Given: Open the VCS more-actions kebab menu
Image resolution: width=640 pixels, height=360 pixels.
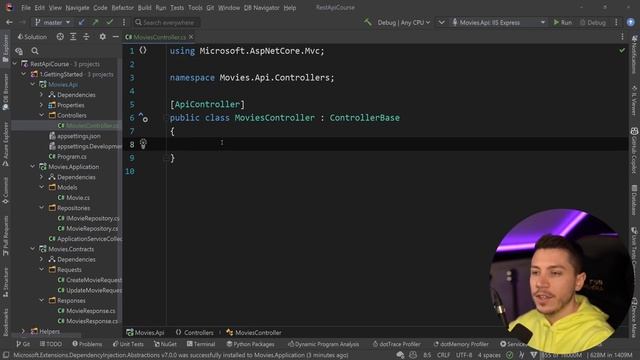Looking at the screenshot, I should (124, 22).
